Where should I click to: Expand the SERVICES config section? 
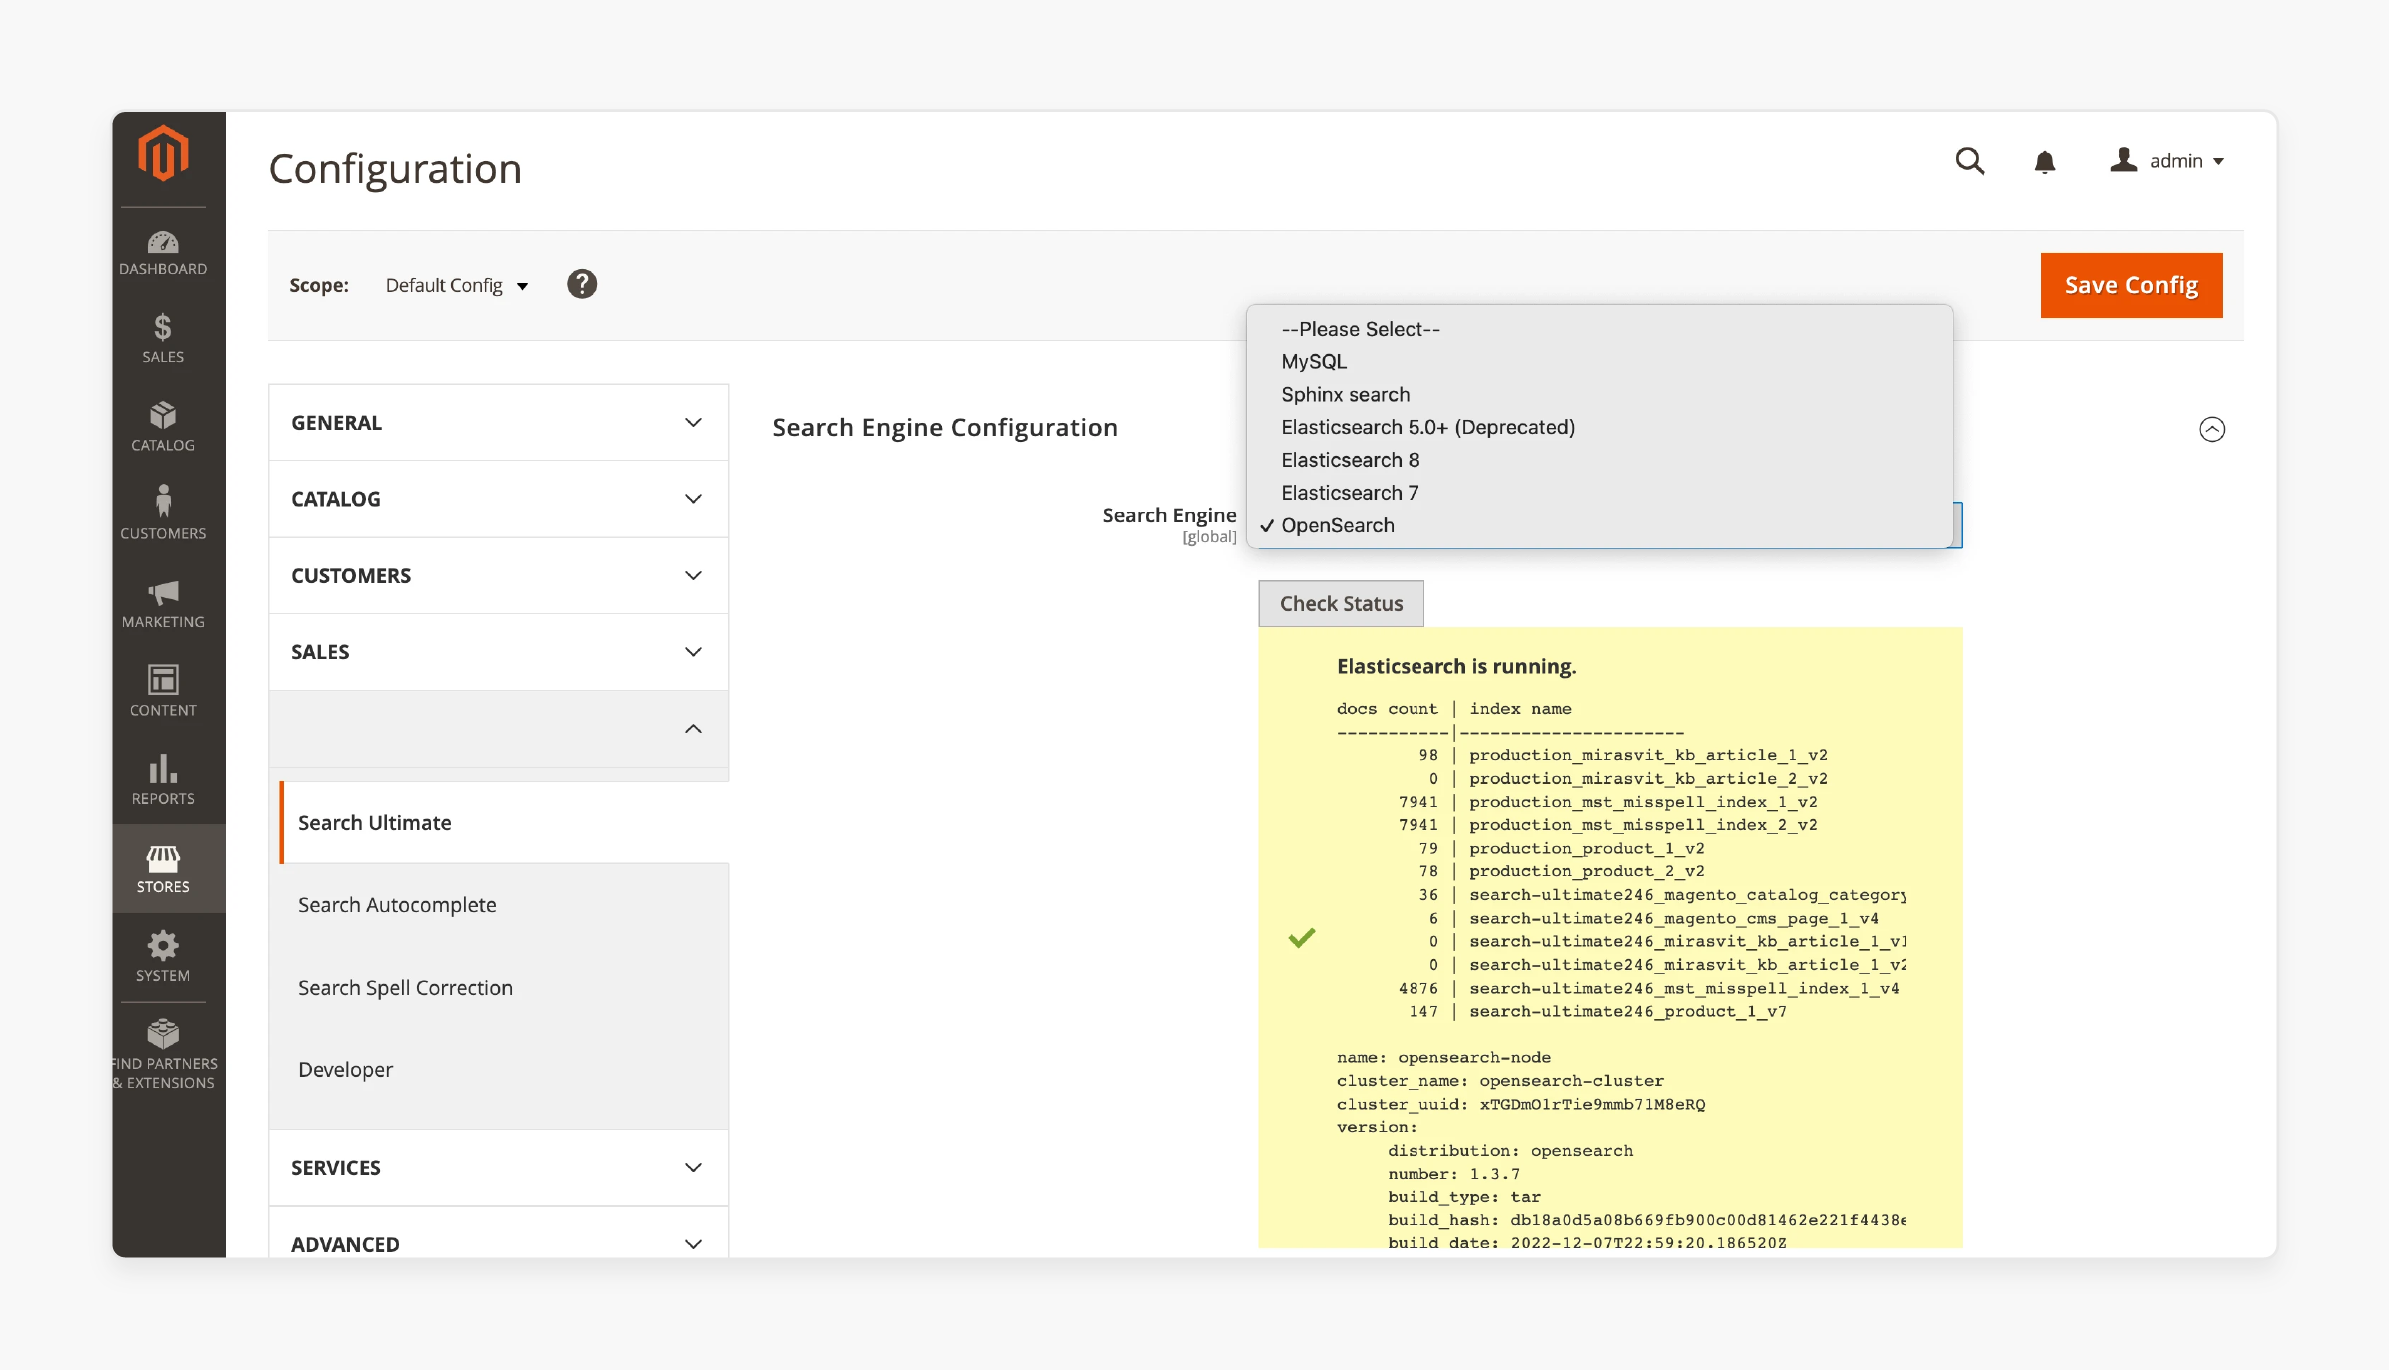pyautogui.click(x=498, y=1167)
